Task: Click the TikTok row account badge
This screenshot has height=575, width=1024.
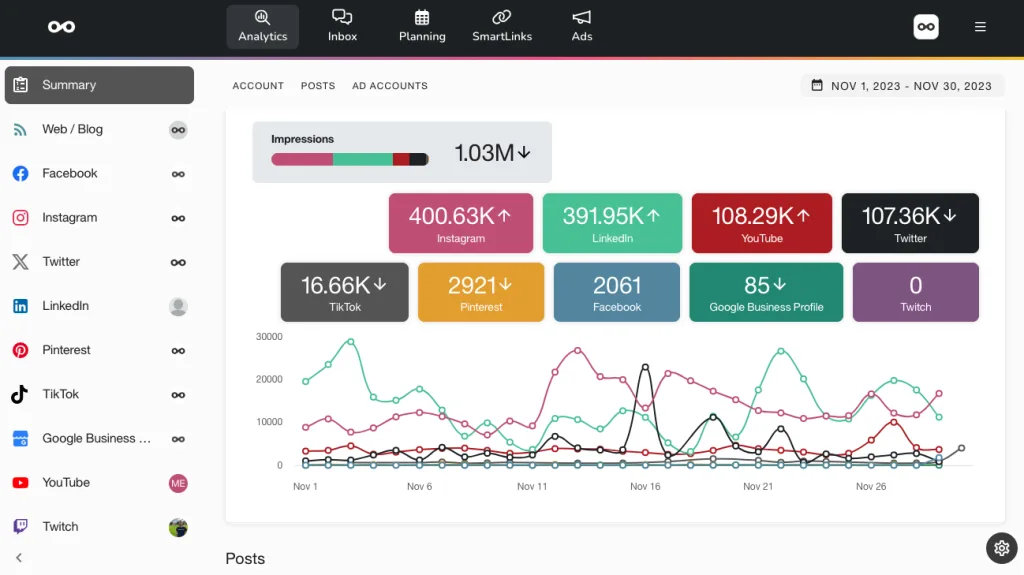Action: (x=178, y=395)
